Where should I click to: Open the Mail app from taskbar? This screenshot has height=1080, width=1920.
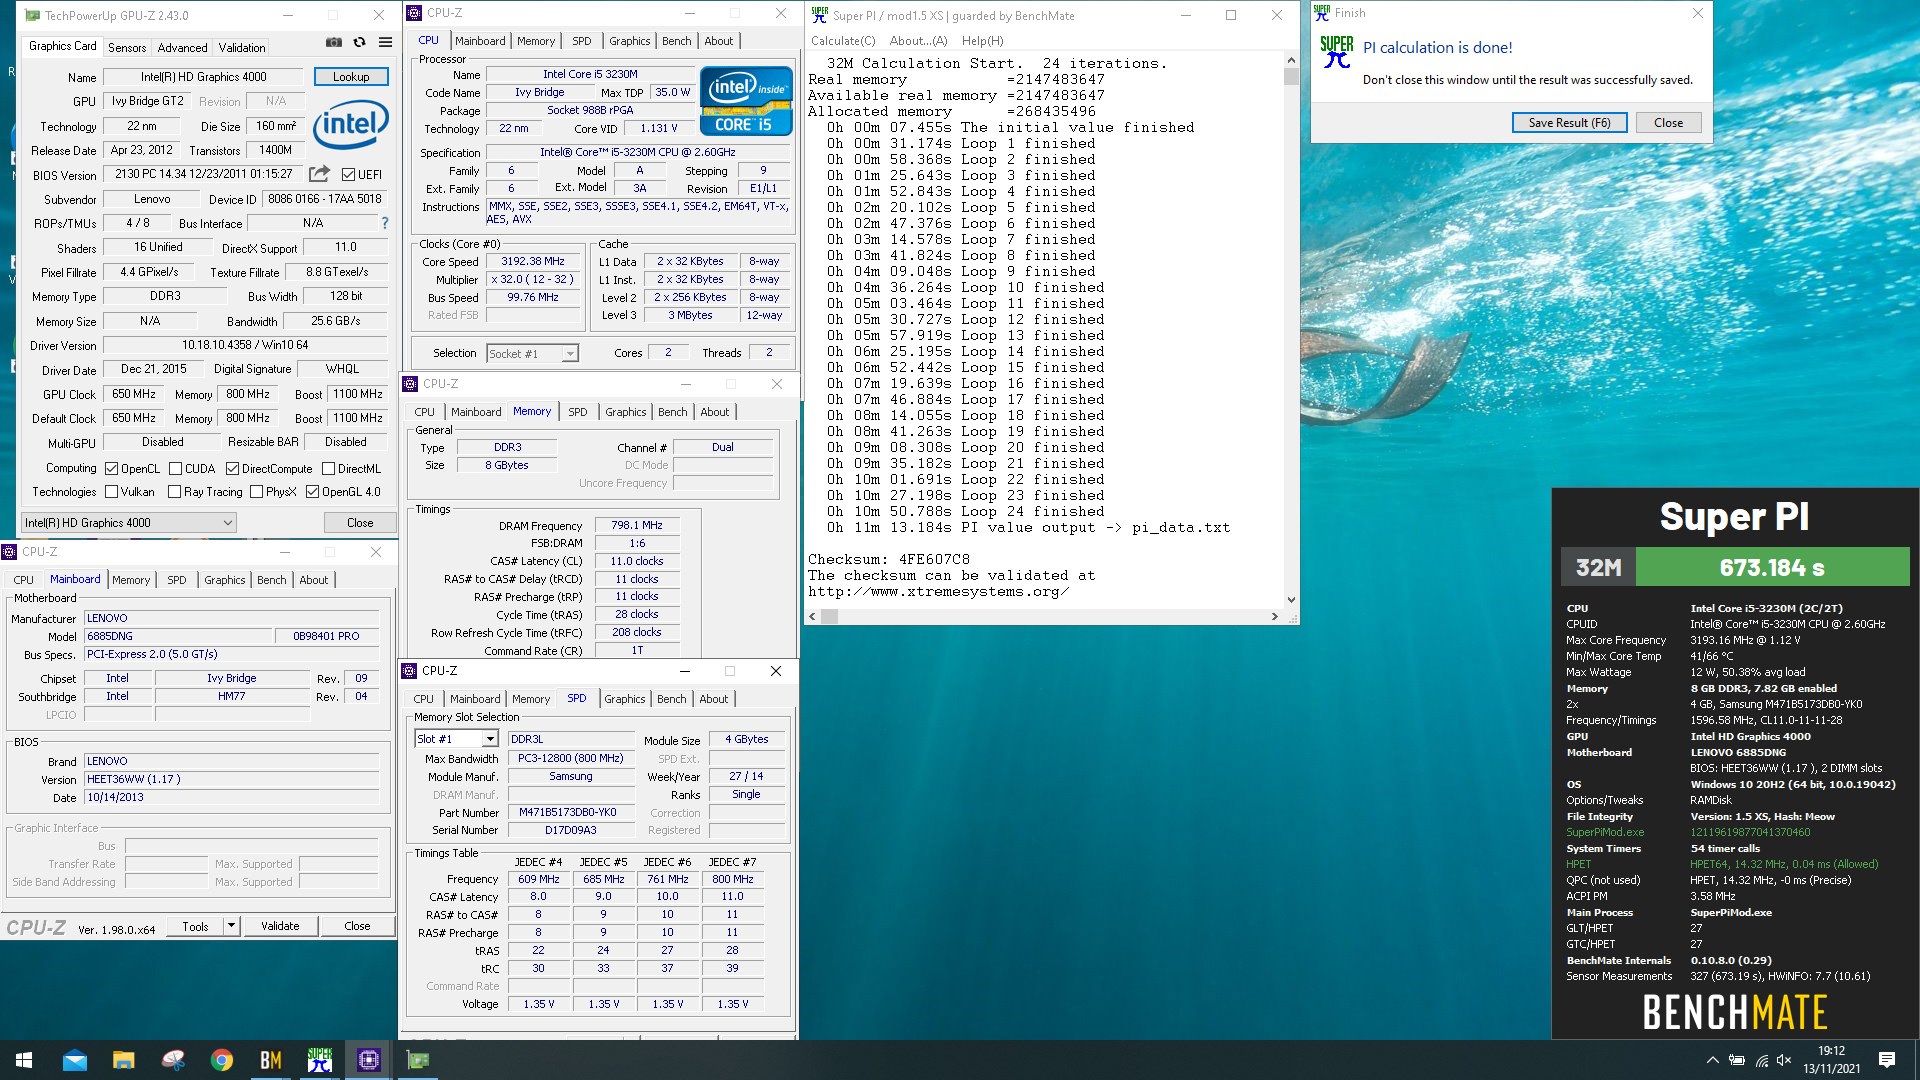coord(75,1060)
